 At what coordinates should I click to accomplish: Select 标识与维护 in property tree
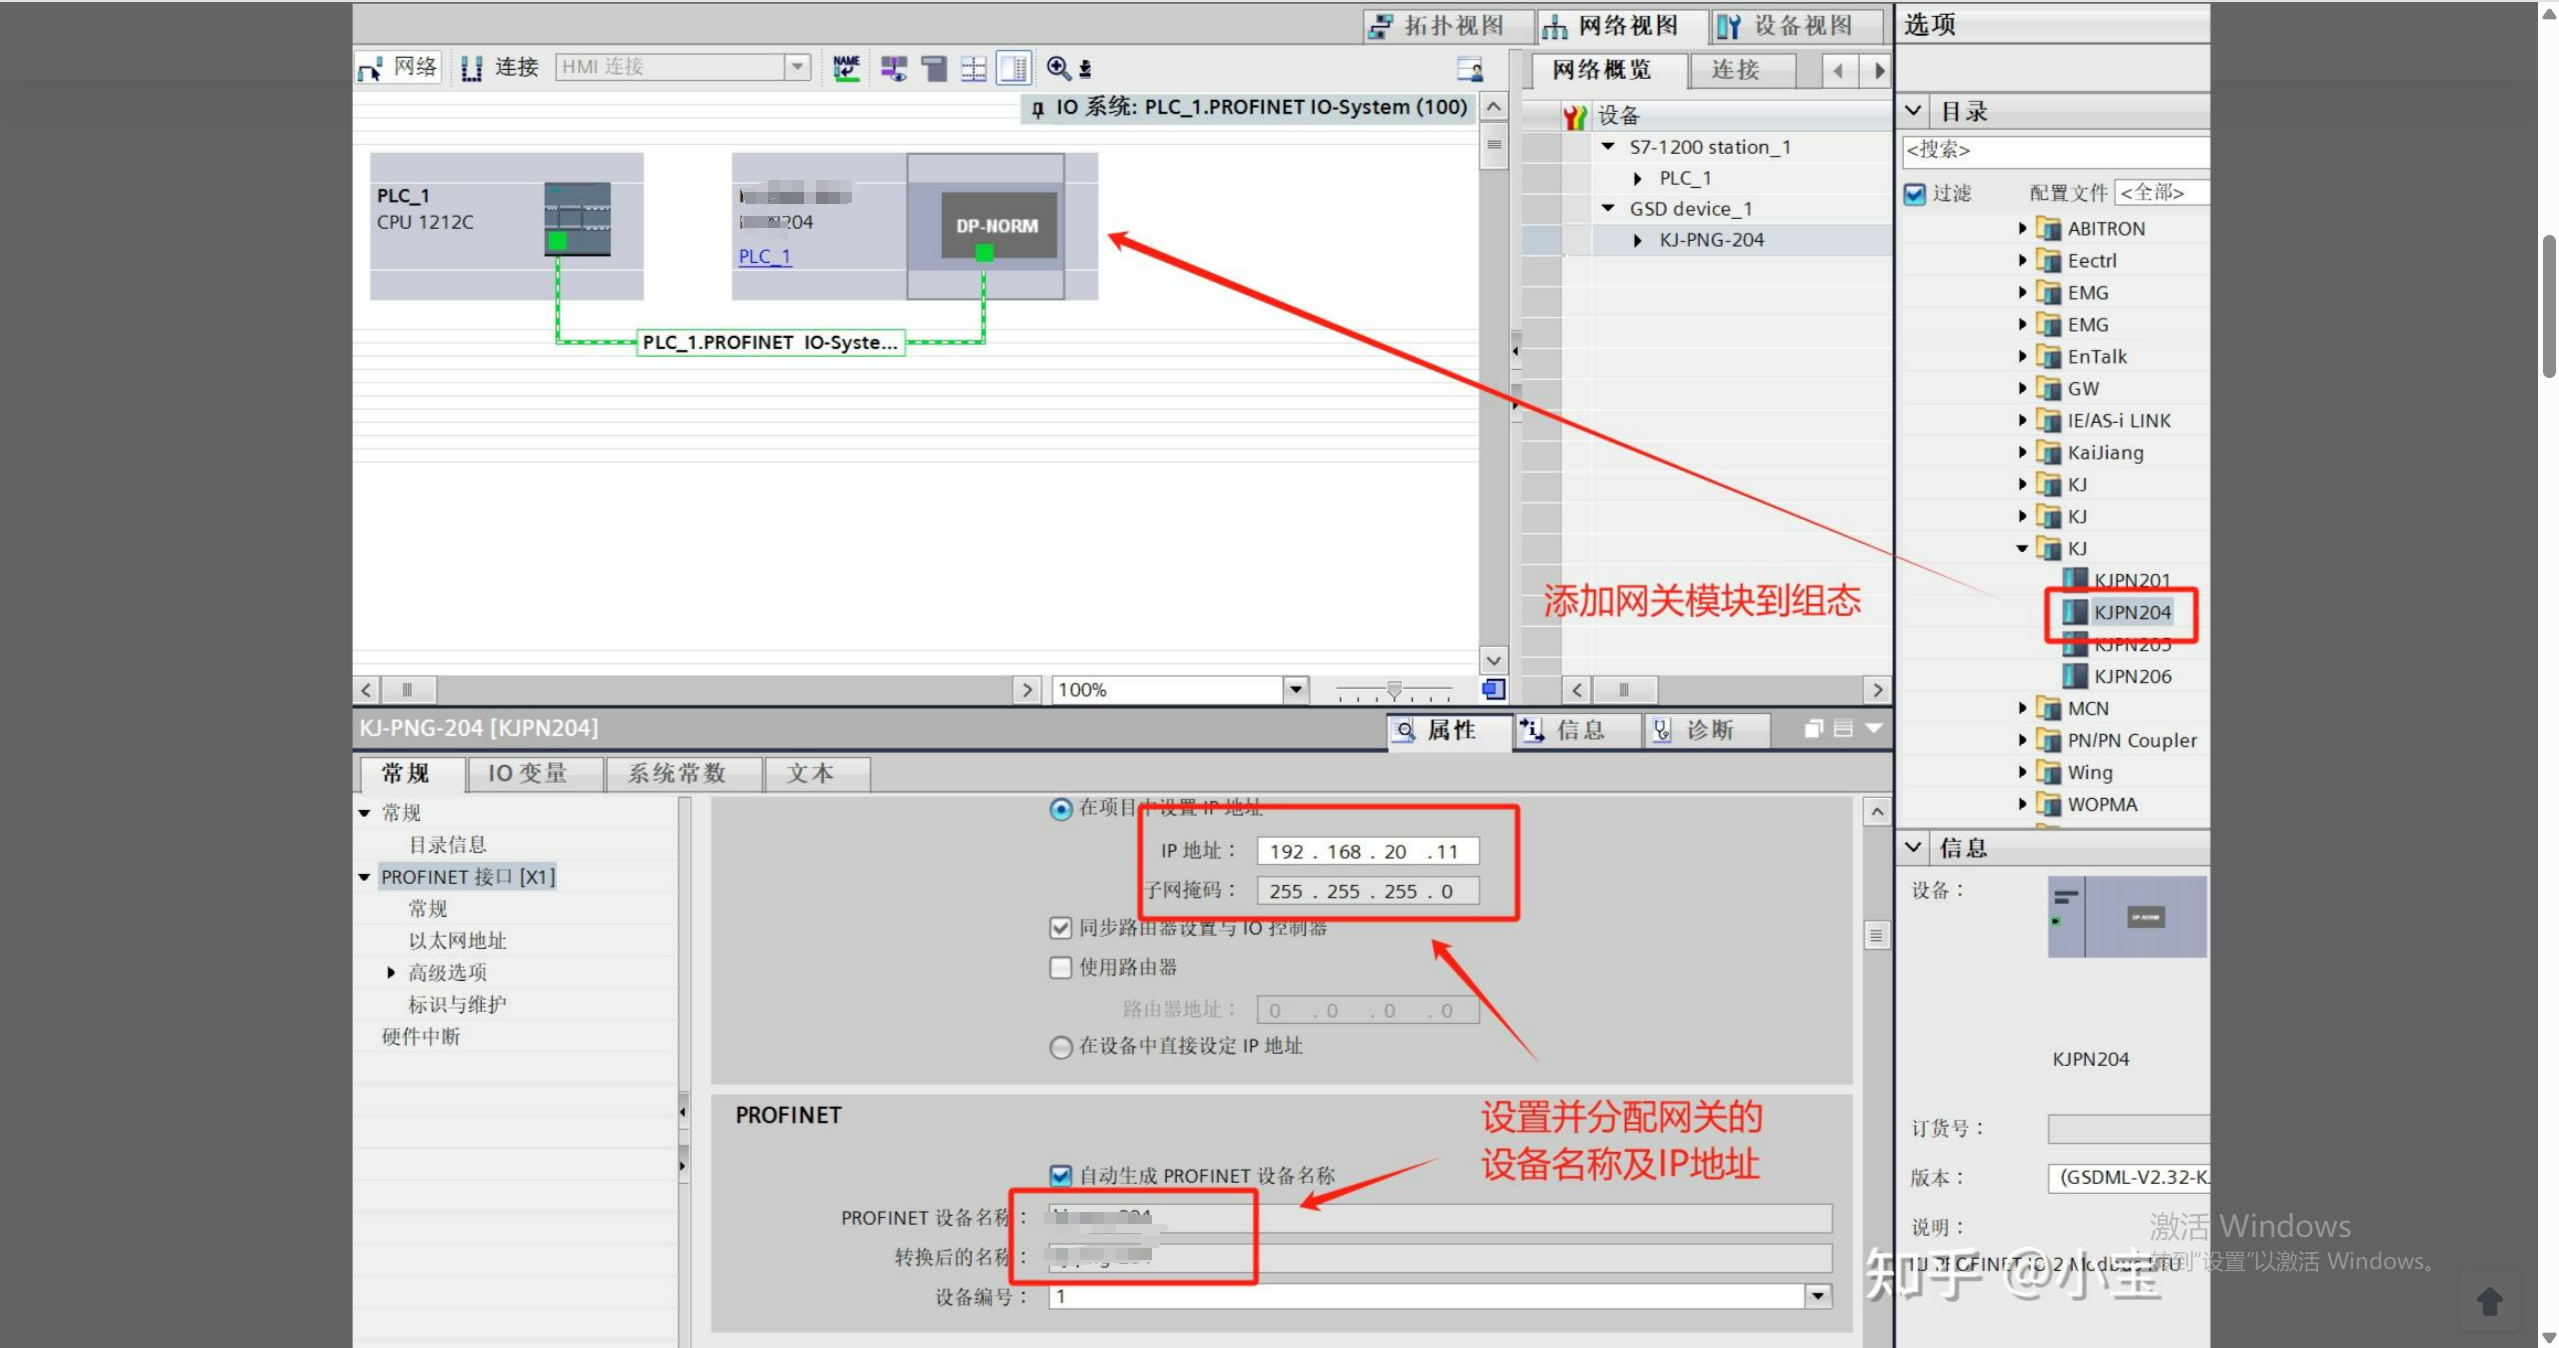click(457, 1005)
